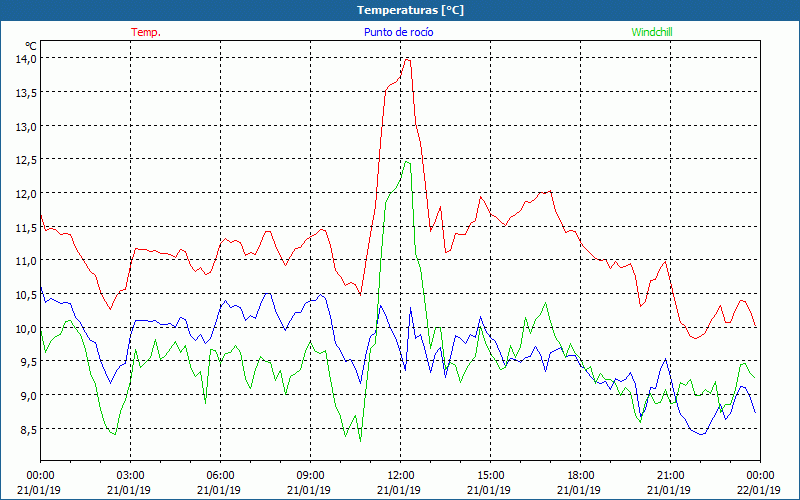Viewport: 800px width, 500px height.
Task: Click the 21:00 time axis label
Action: coord(670,476)
